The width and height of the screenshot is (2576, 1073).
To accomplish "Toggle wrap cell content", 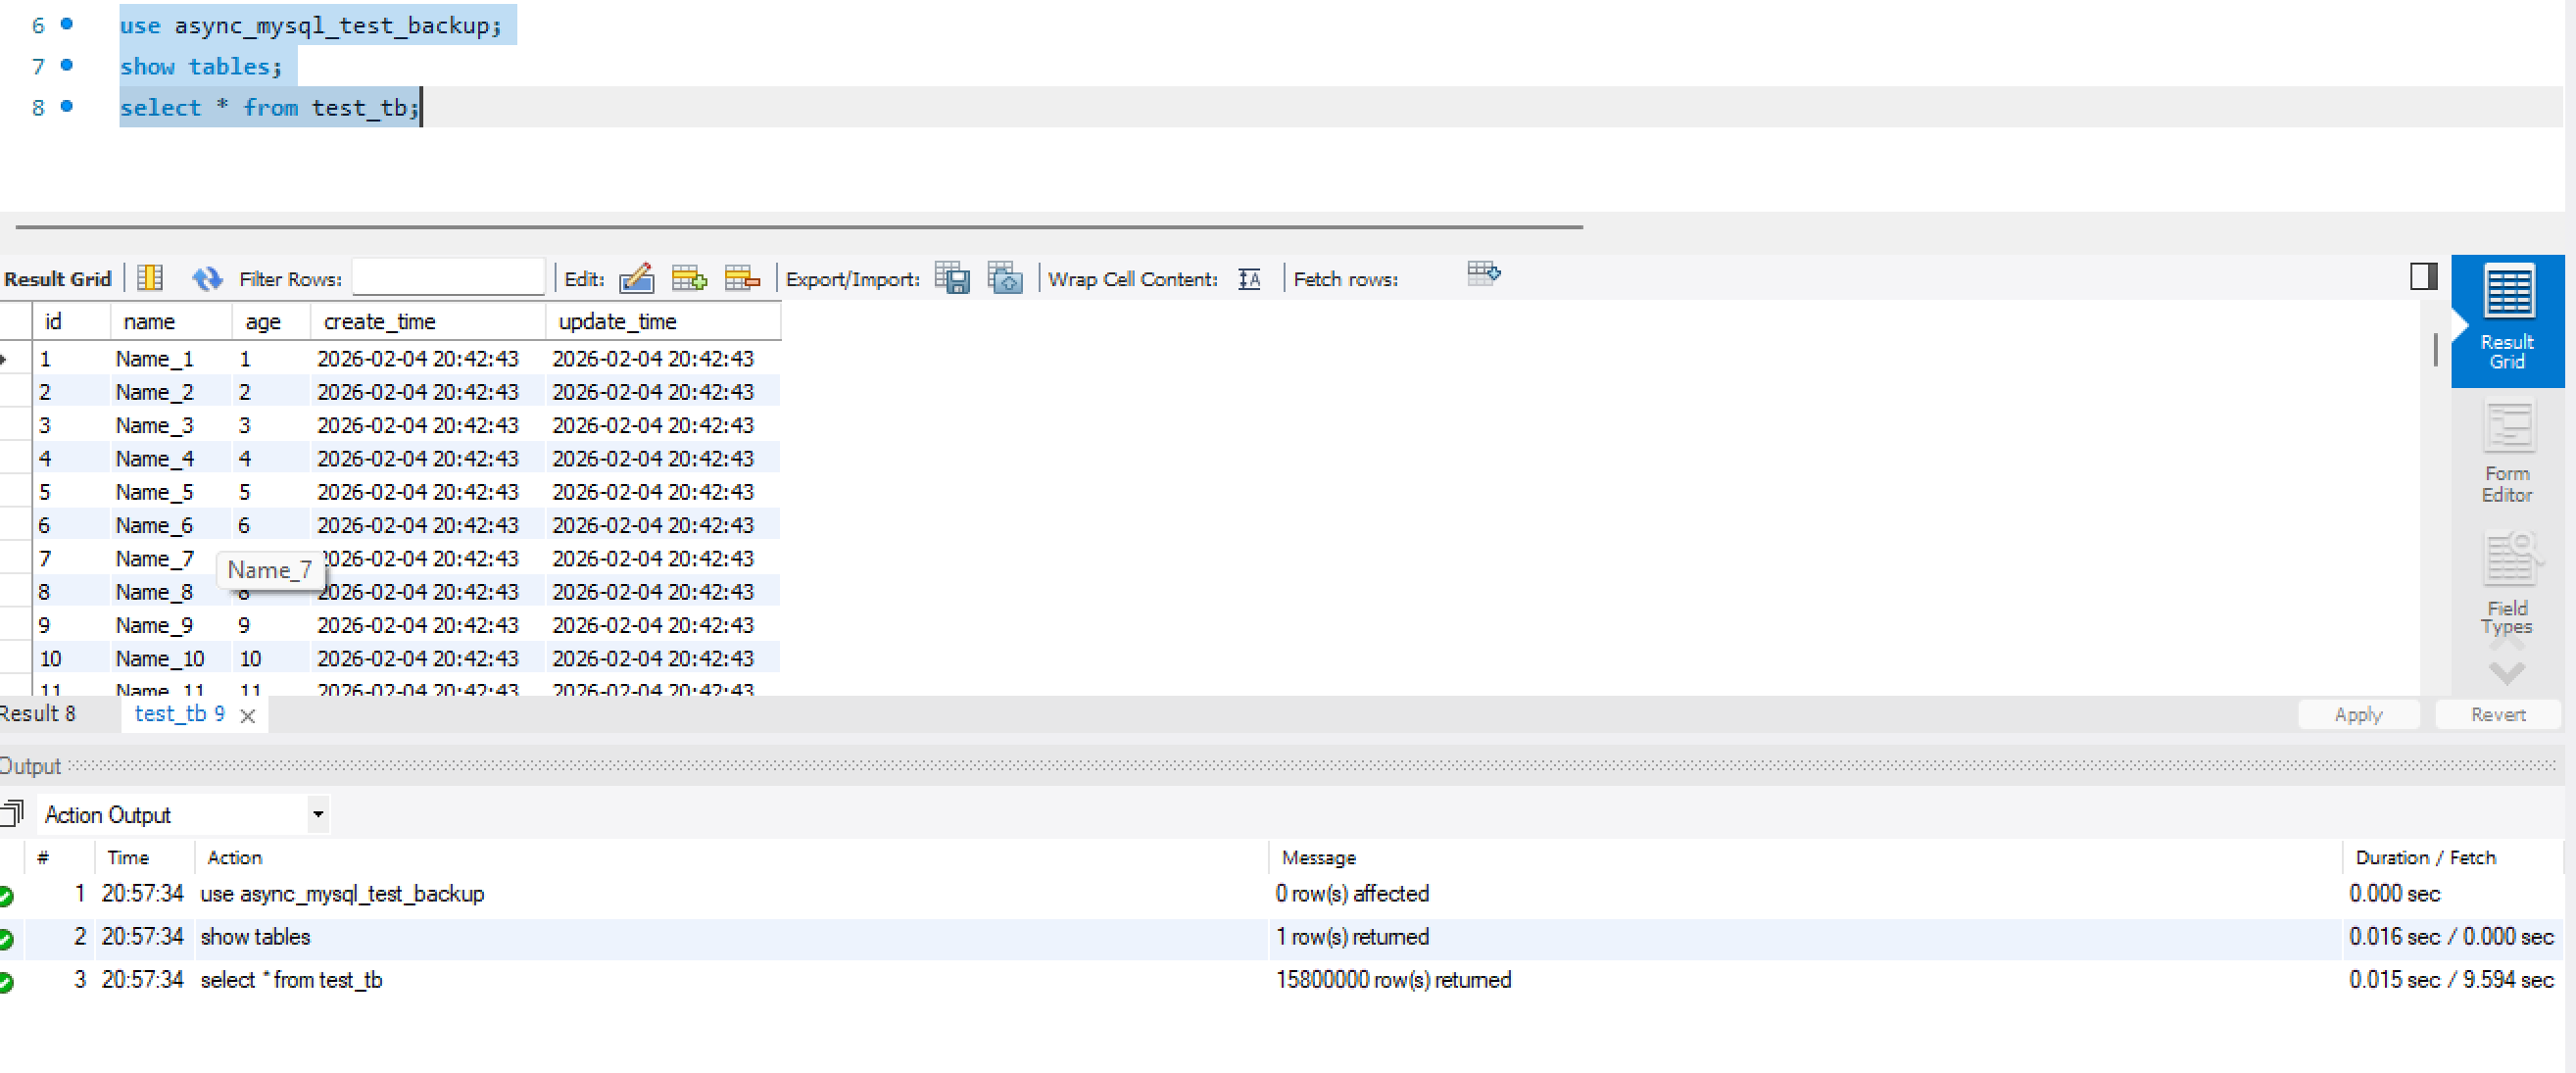I will [x=1249, y=279].
